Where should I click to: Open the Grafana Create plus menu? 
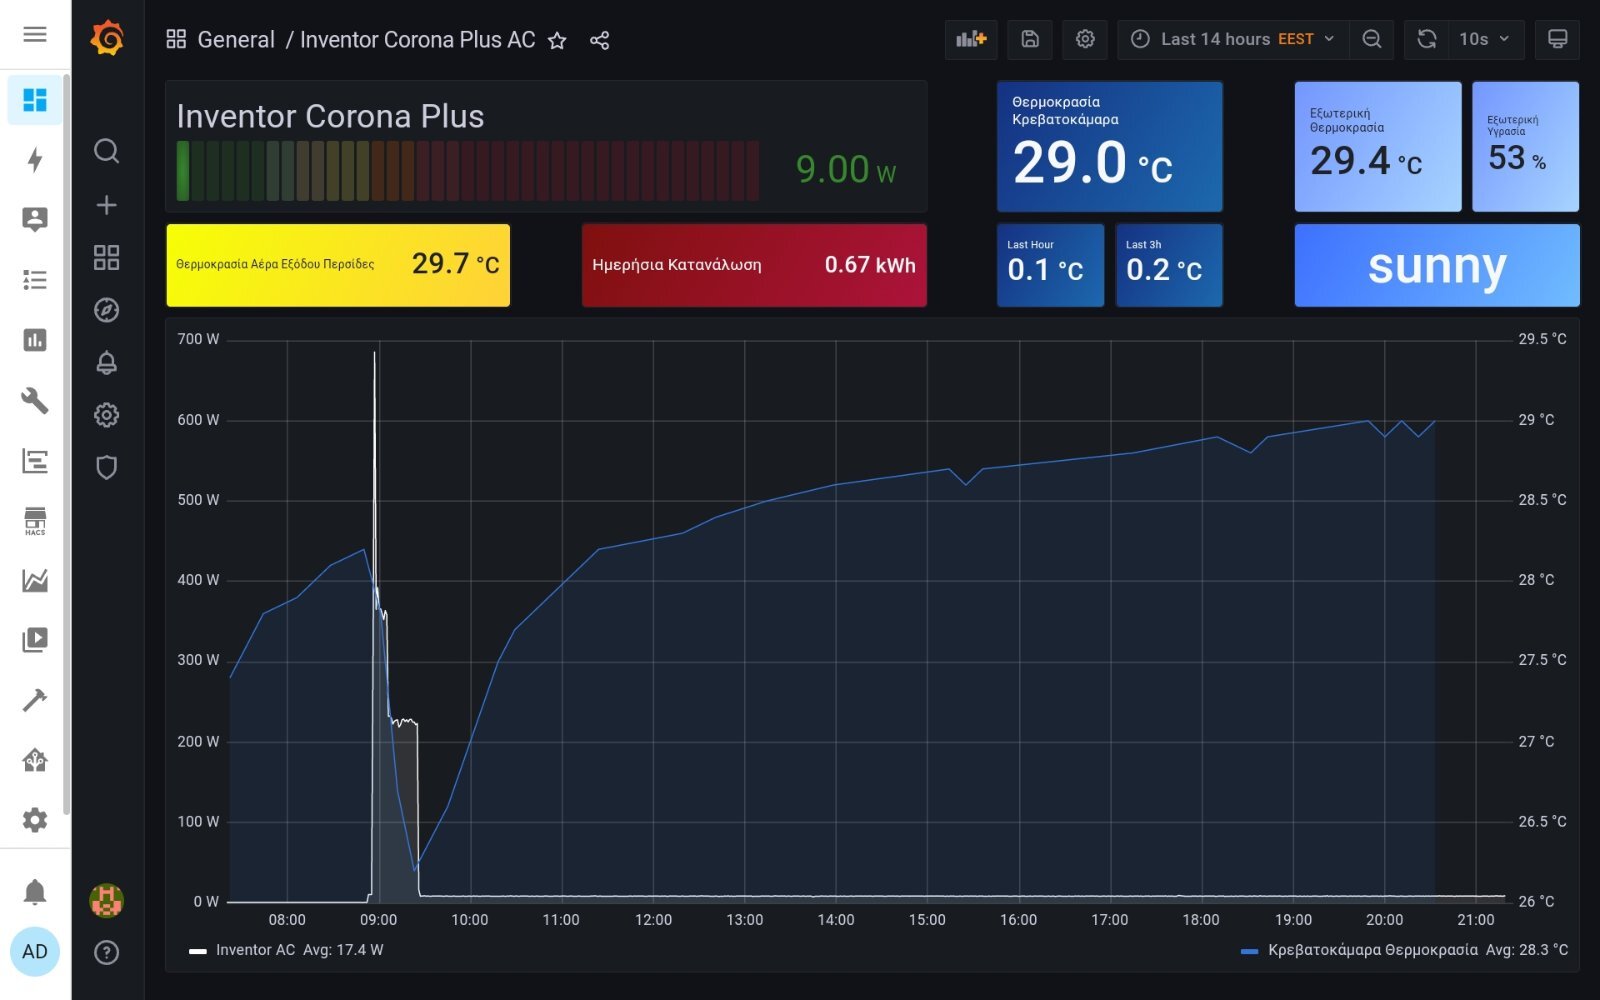point(107,205)
